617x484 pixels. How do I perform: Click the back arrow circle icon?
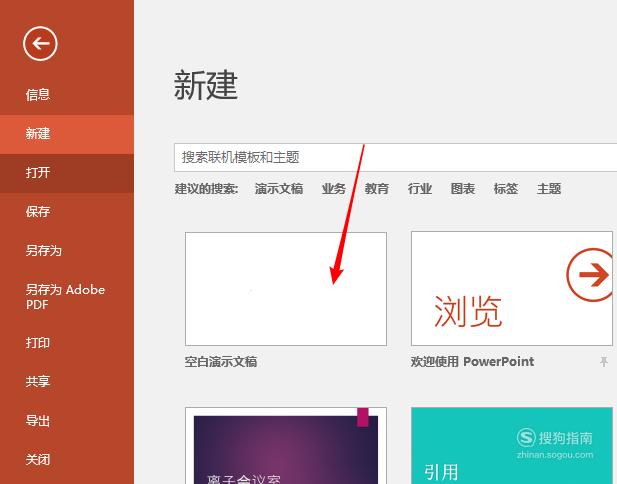(40, 44)
